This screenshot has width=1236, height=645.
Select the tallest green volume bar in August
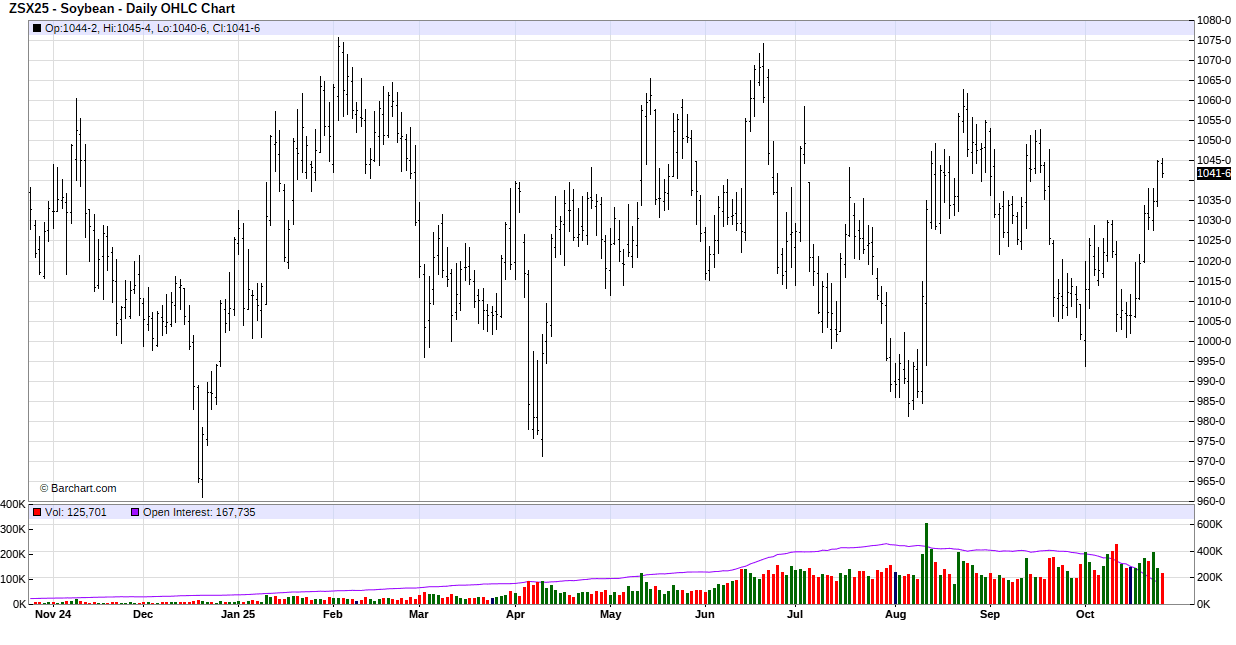(926, 563)
